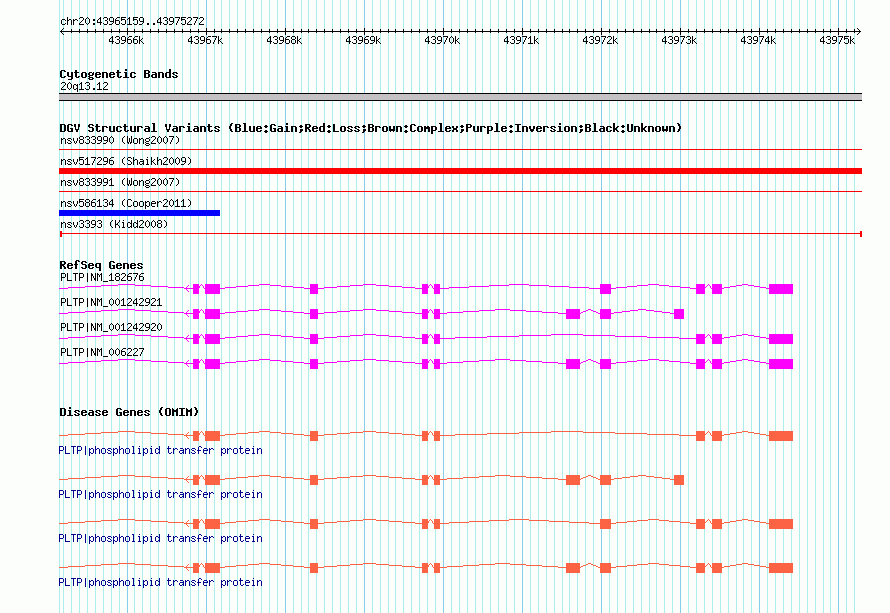Open the nsv833991 (Wong2007) variant label
This screenshot has width=890, height=613.
tap(120, 182)
